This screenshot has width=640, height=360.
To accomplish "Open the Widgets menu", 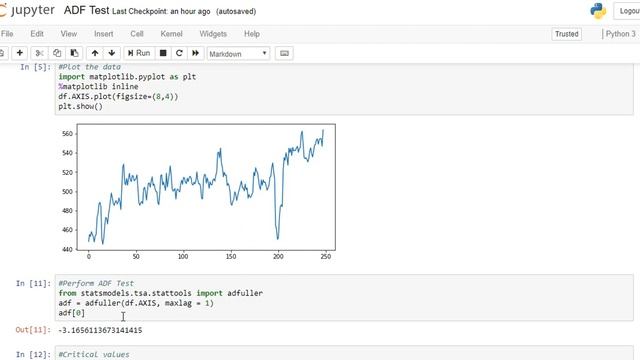I will 213,34.
